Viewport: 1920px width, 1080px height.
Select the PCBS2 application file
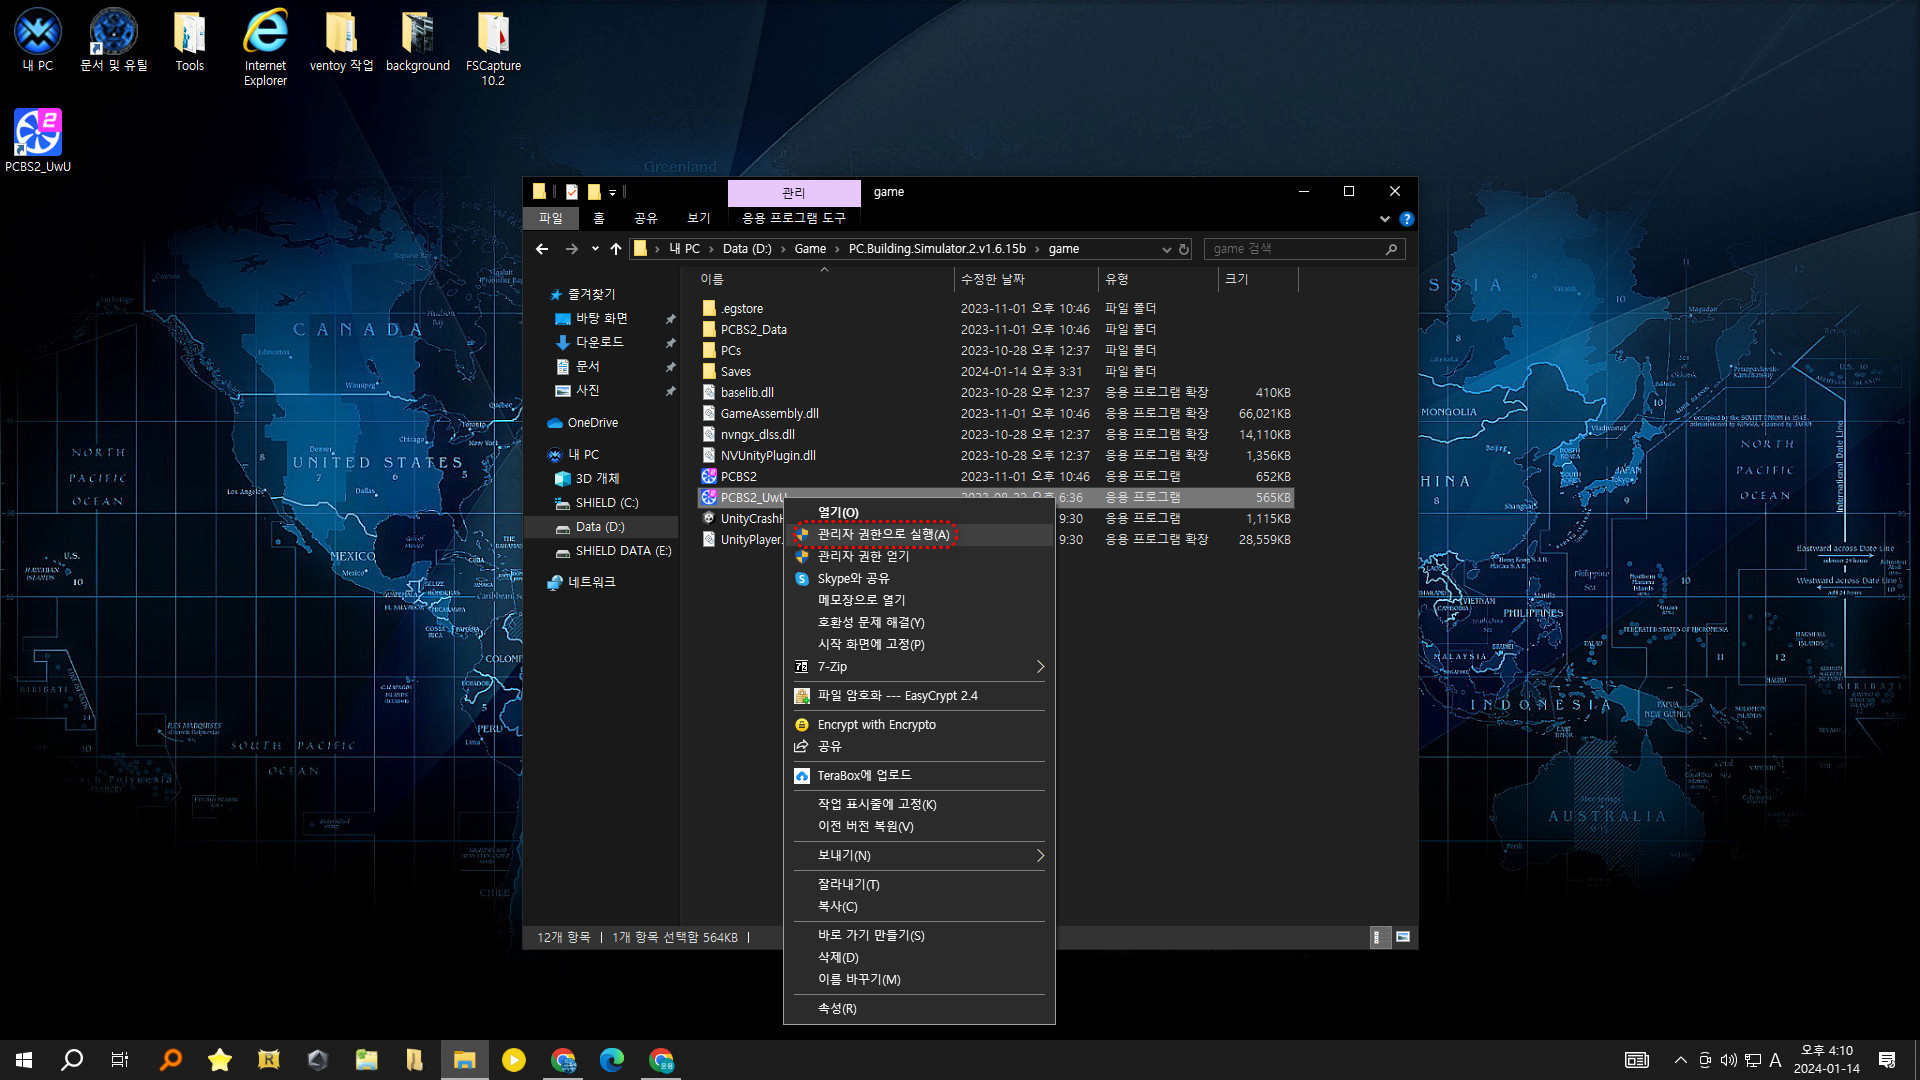coord(996,477)
